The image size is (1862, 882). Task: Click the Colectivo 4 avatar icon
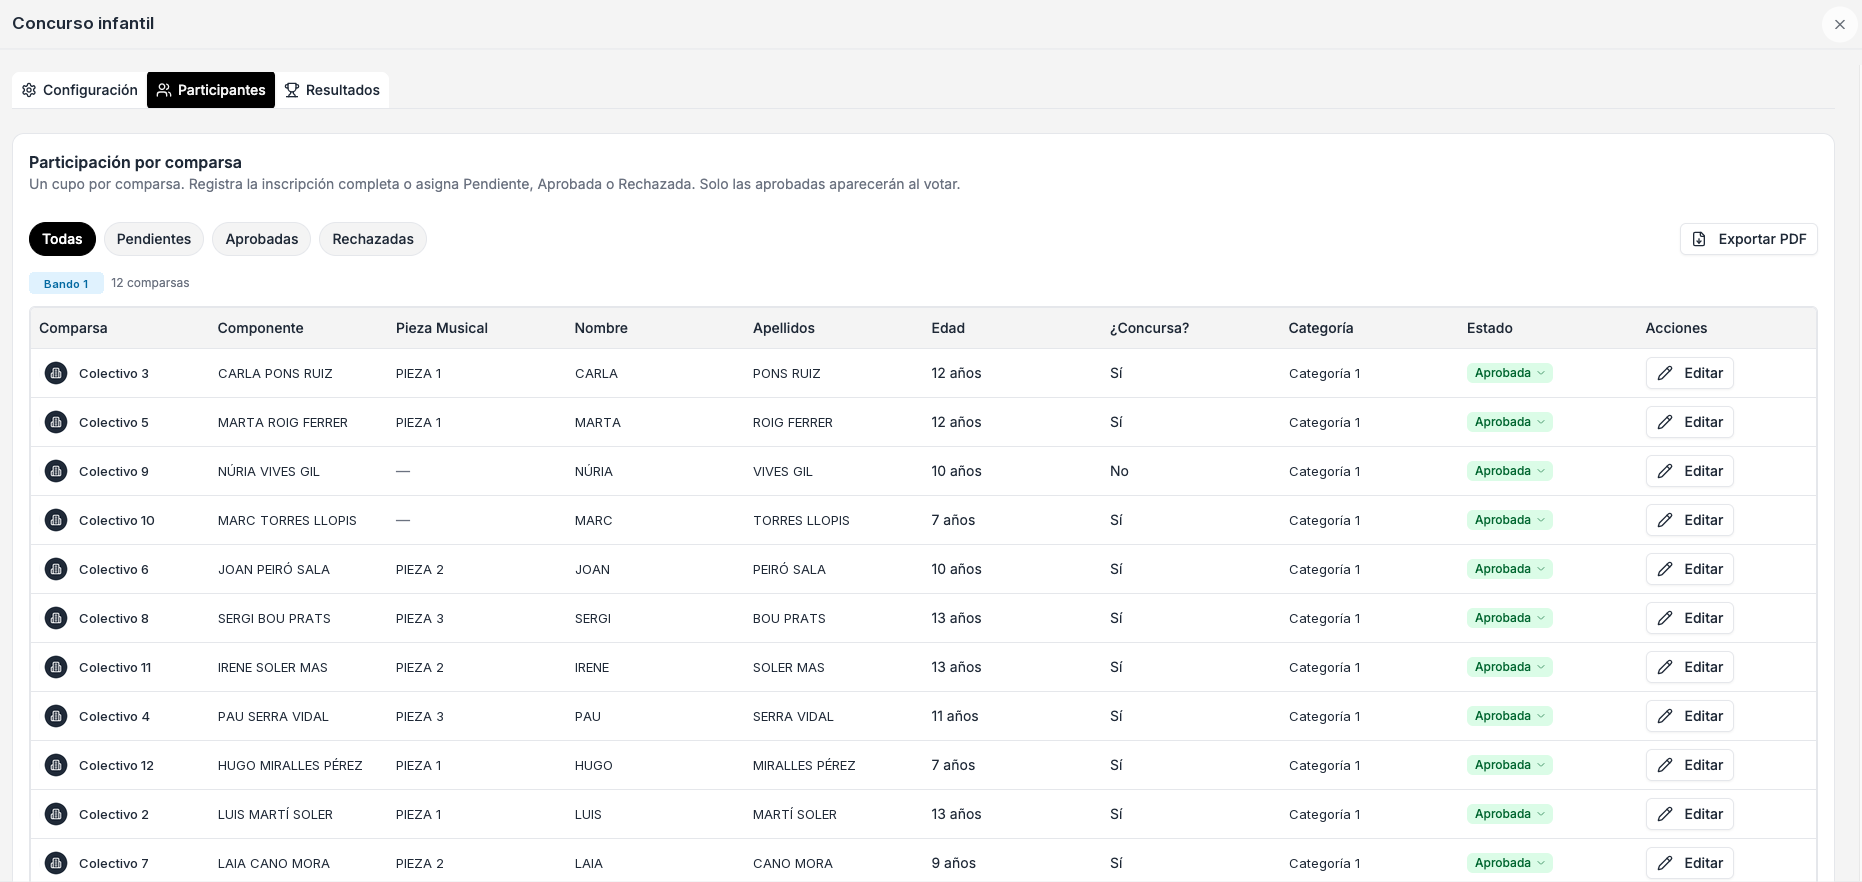pos(56,716)
